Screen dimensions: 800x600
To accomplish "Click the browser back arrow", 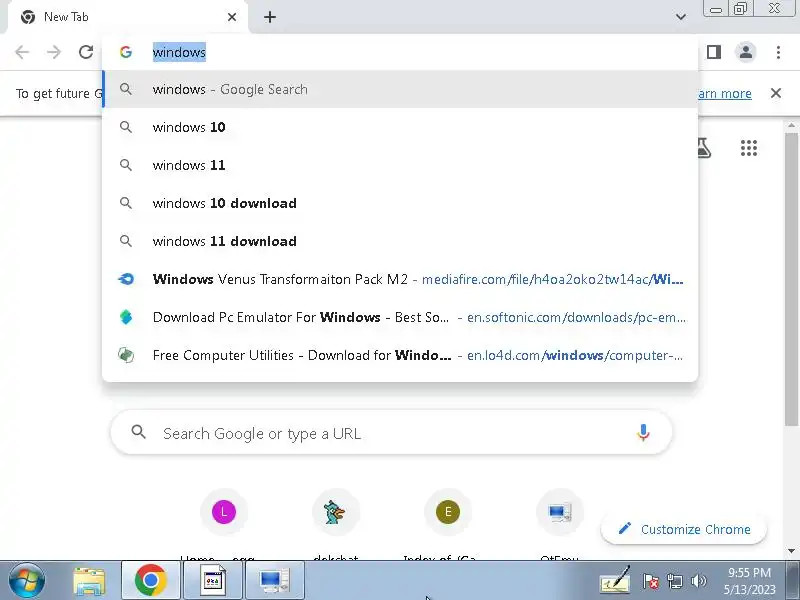I will pos(22,52).
